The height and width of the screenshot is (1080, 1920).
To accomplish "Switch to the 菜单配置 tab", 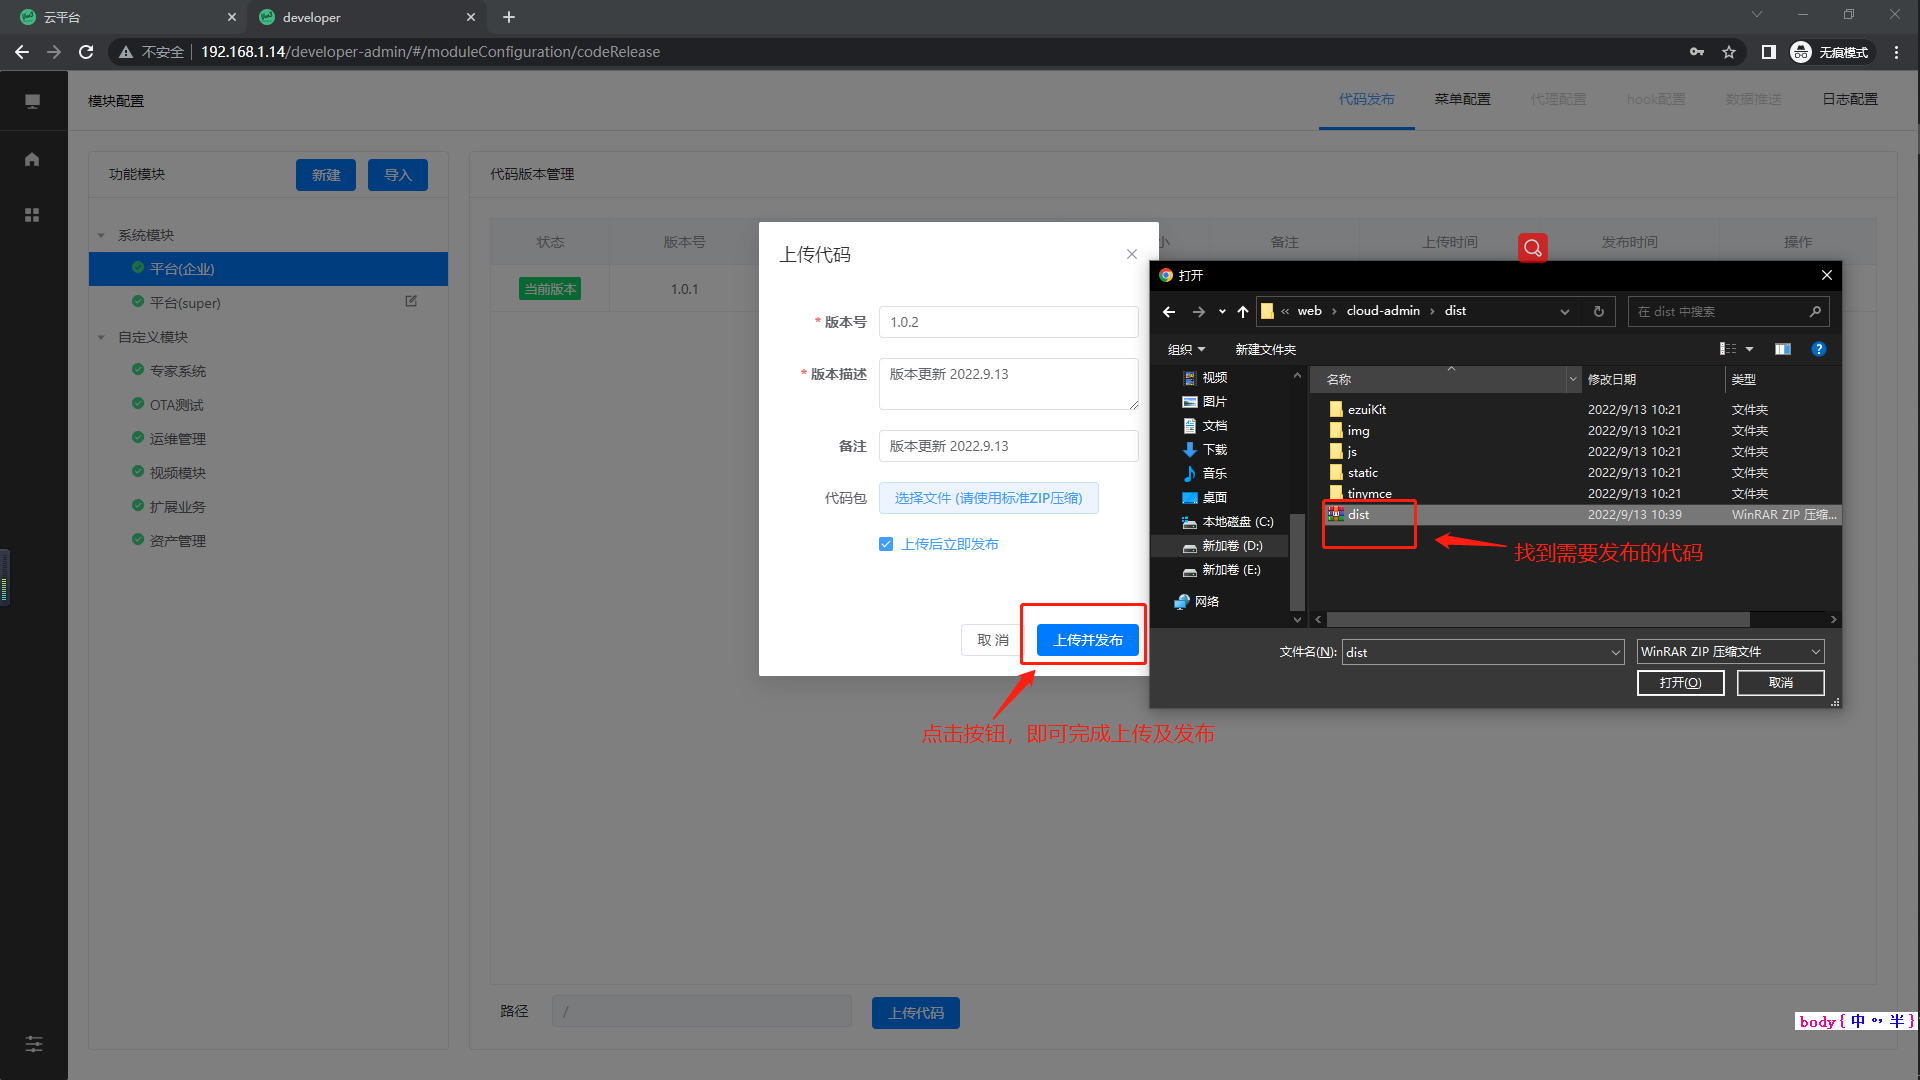I will tap(1462, 99).
